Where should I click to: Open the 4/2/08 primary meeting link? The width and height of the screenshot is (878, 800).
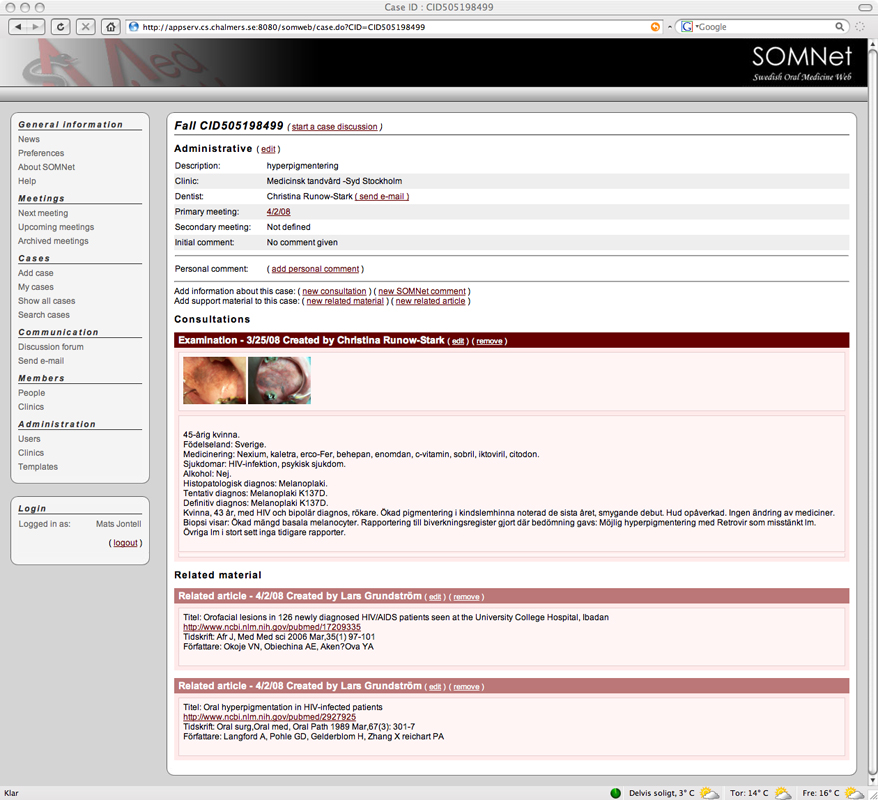pyautogui.click(x=278, y=212)
